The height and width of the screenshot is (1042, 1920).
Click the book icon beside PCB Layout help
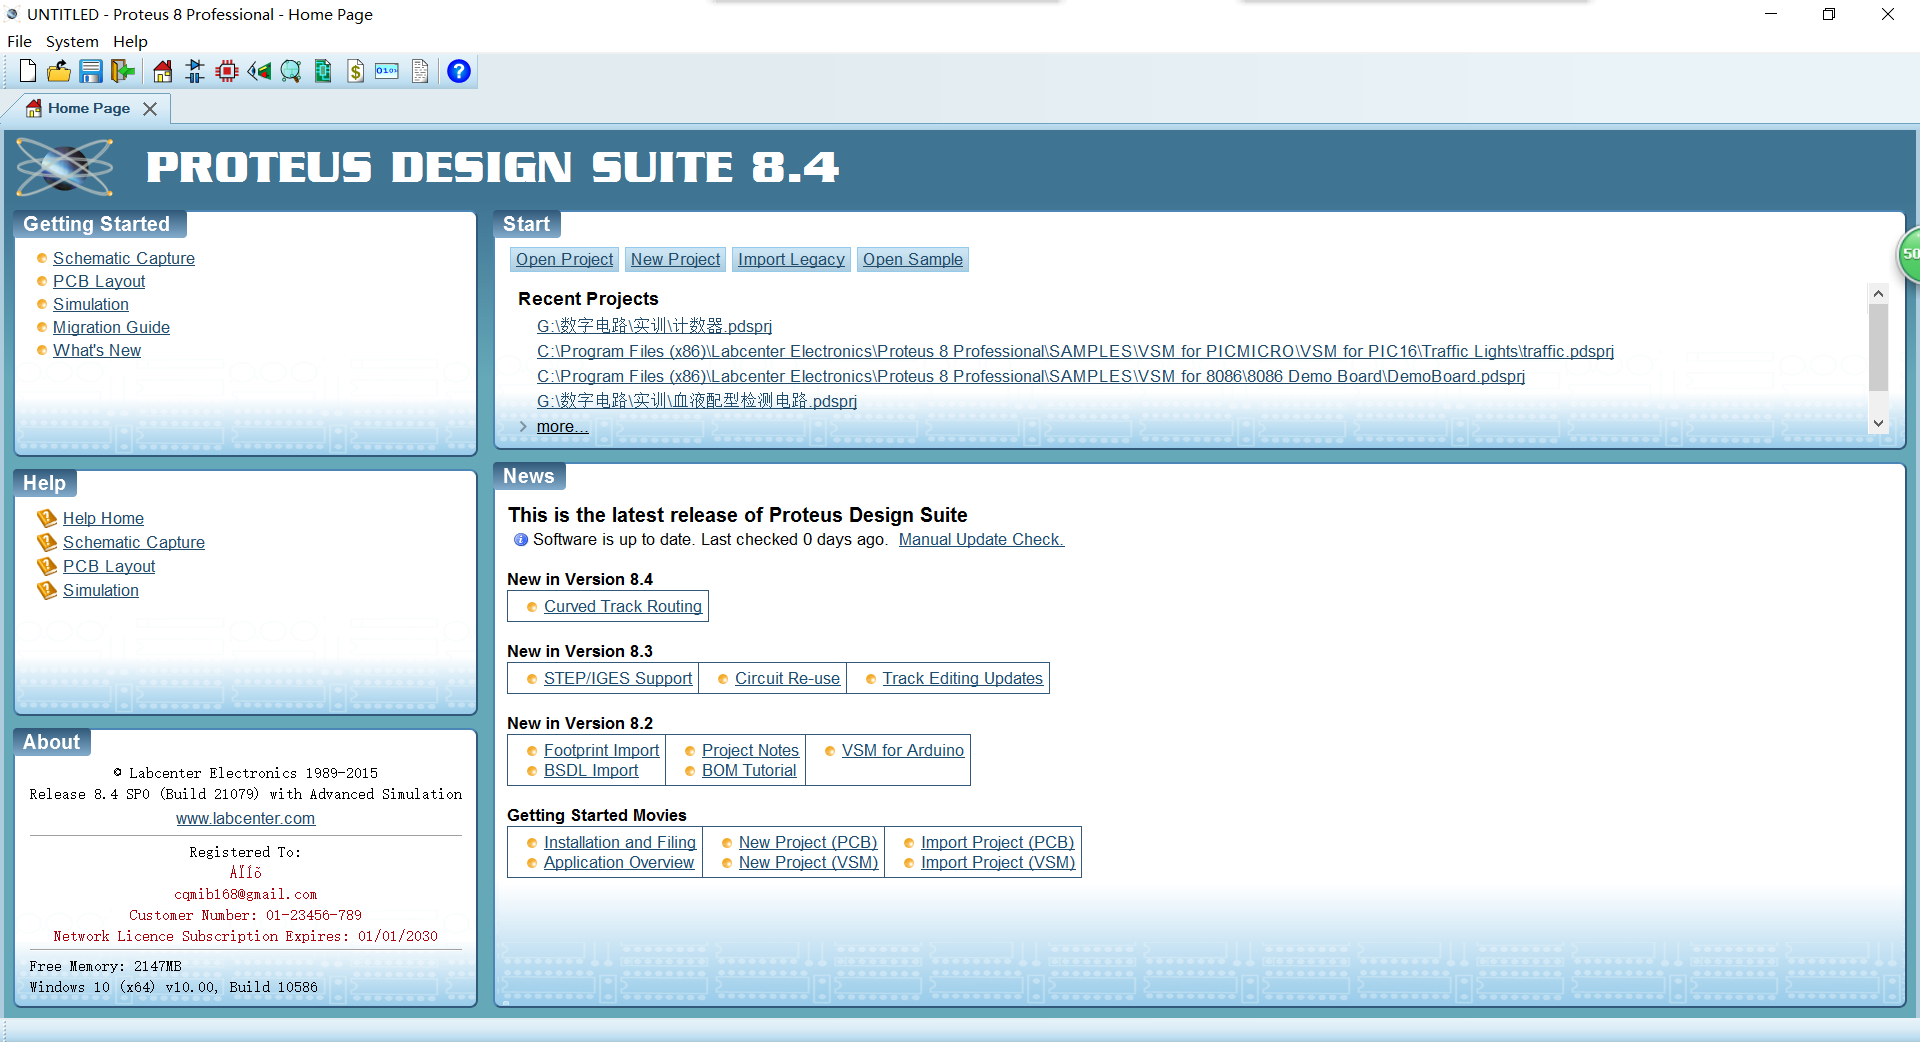pyautogui.click(x=47, y=566)
